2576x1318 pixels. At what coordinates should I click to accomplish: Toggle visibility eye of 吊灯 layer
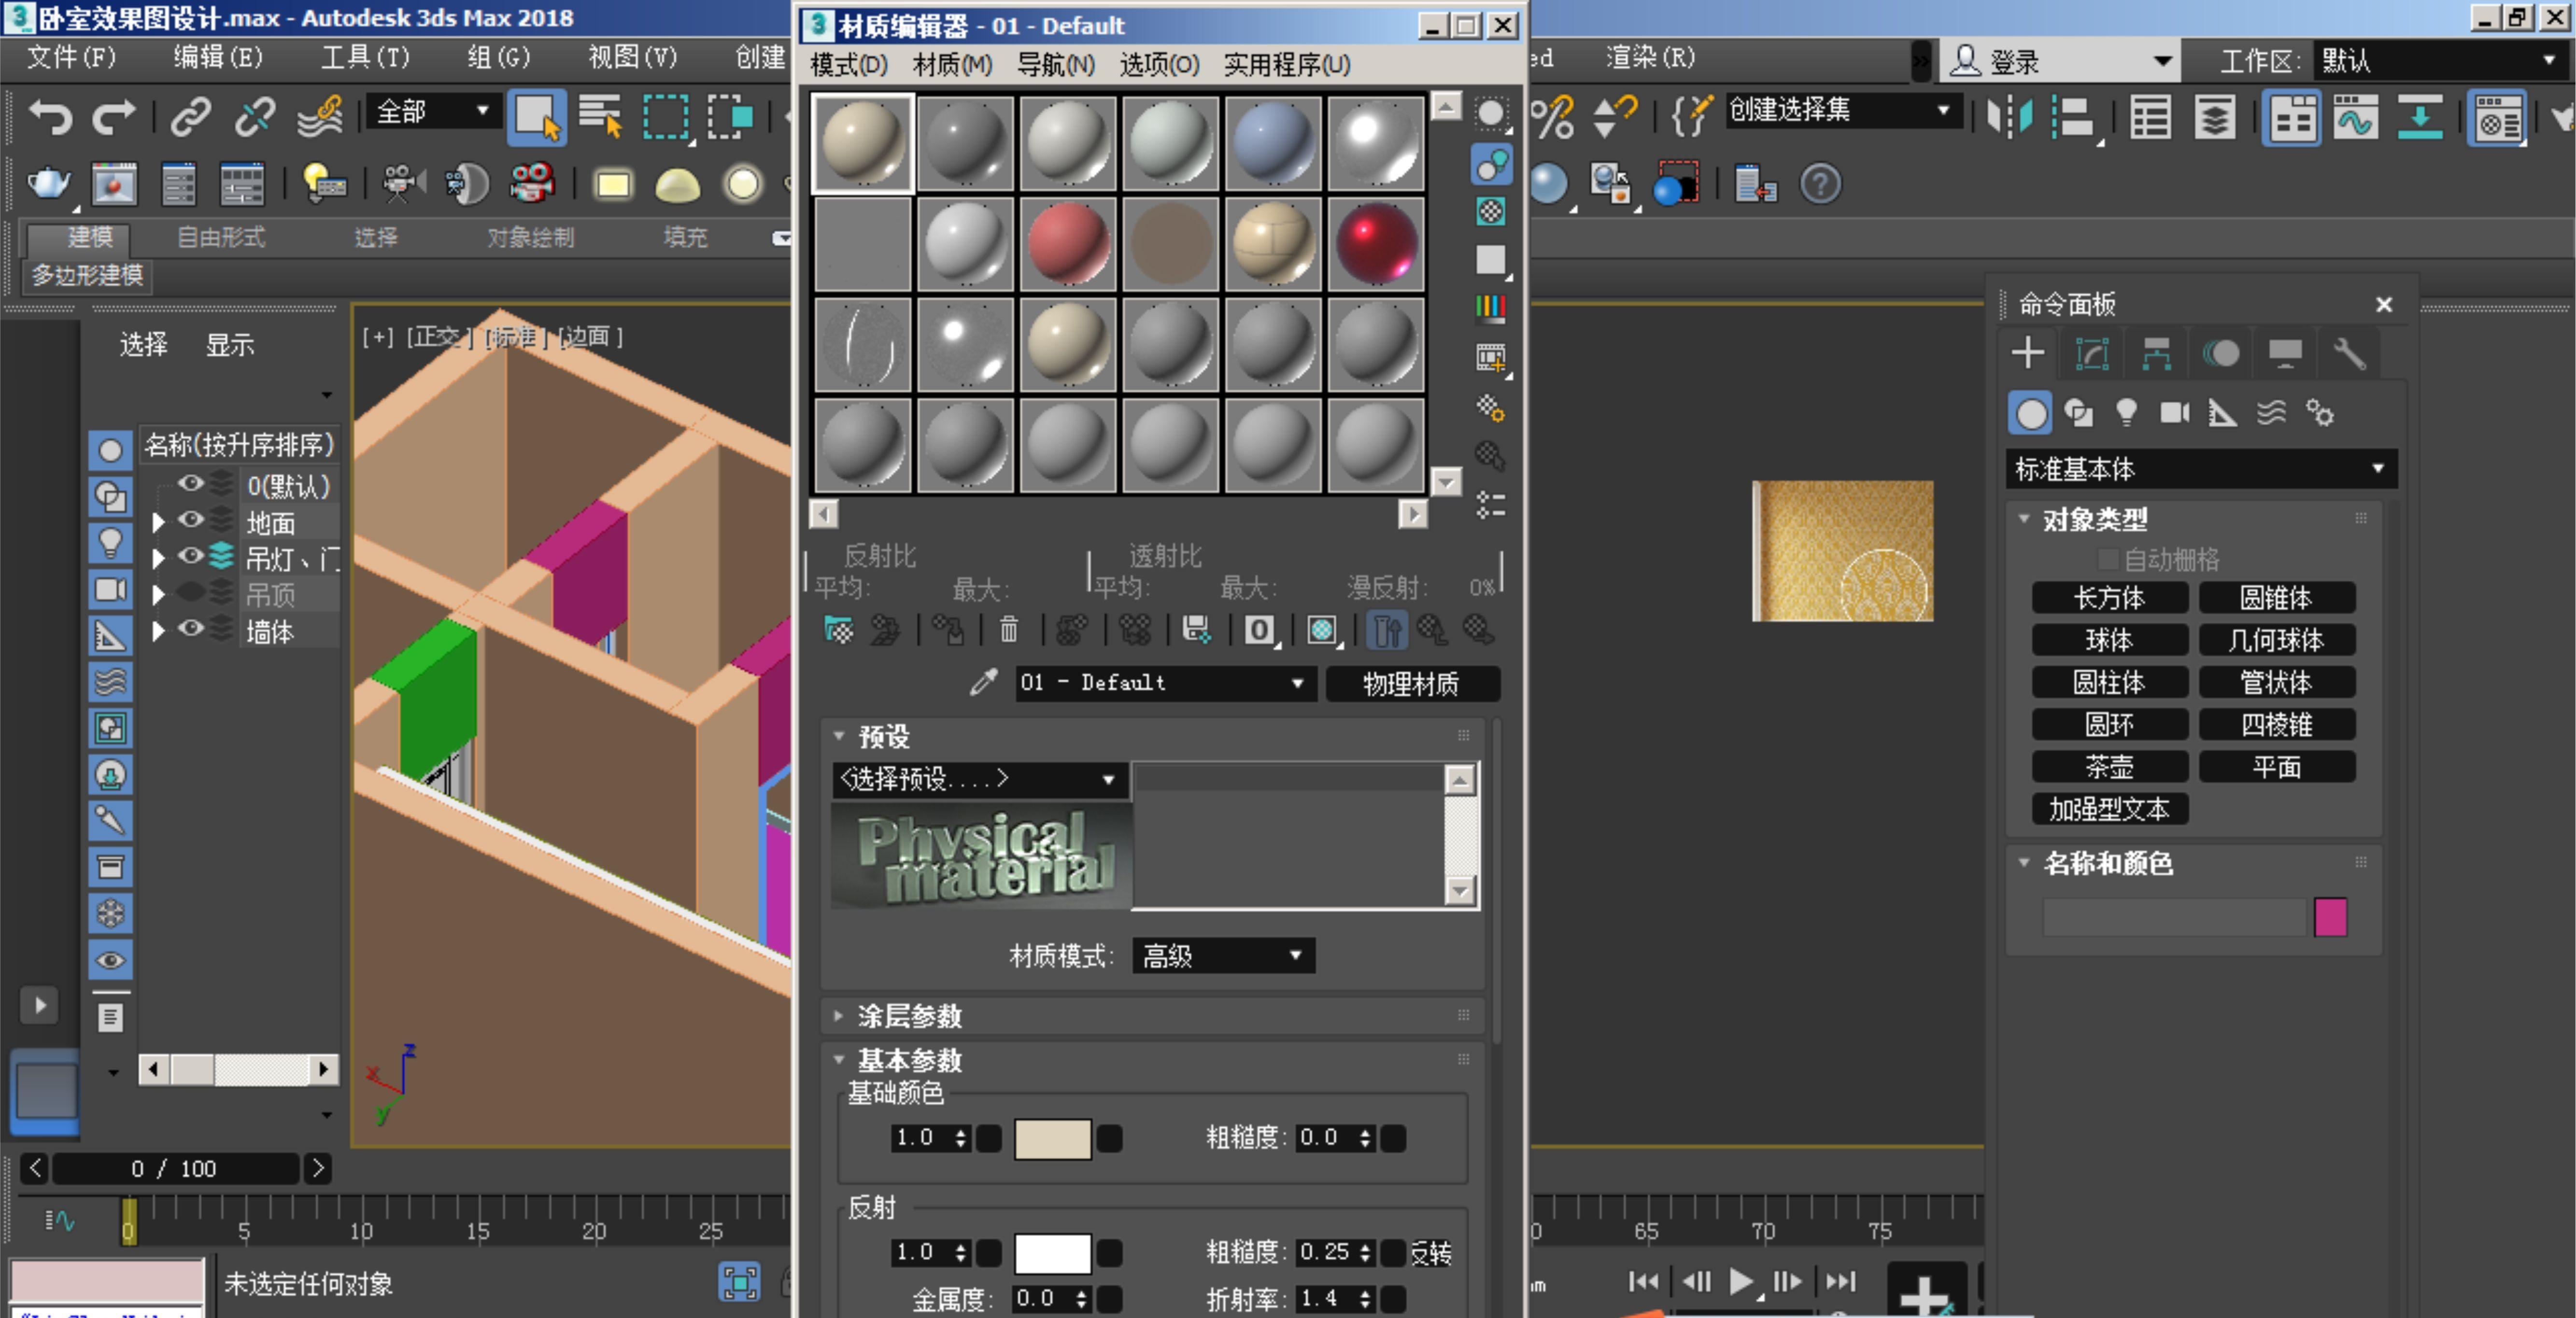point(191,556)
